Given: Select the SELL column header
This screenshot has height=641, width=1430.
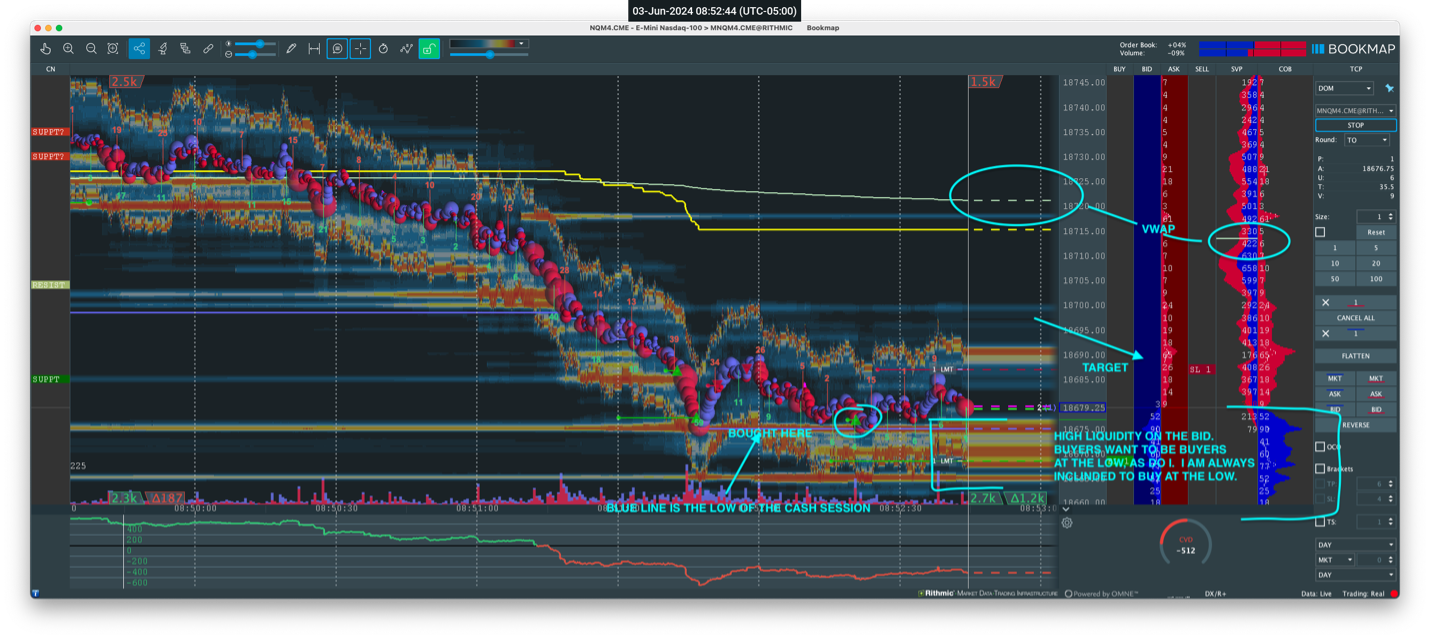Looking at the screenshot, I should 1201,69.
